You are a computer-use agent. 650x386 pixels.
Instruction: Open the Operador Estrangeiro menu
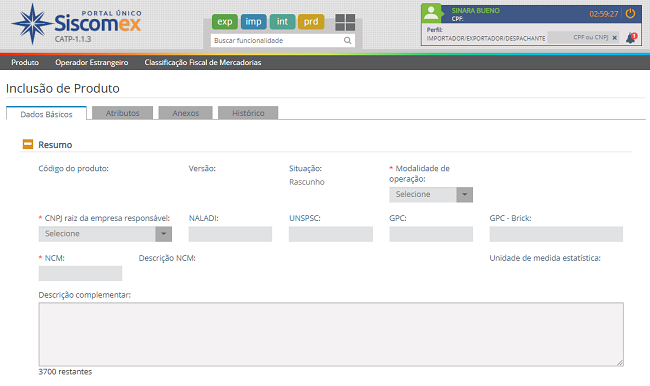click(x=92, y=62)
